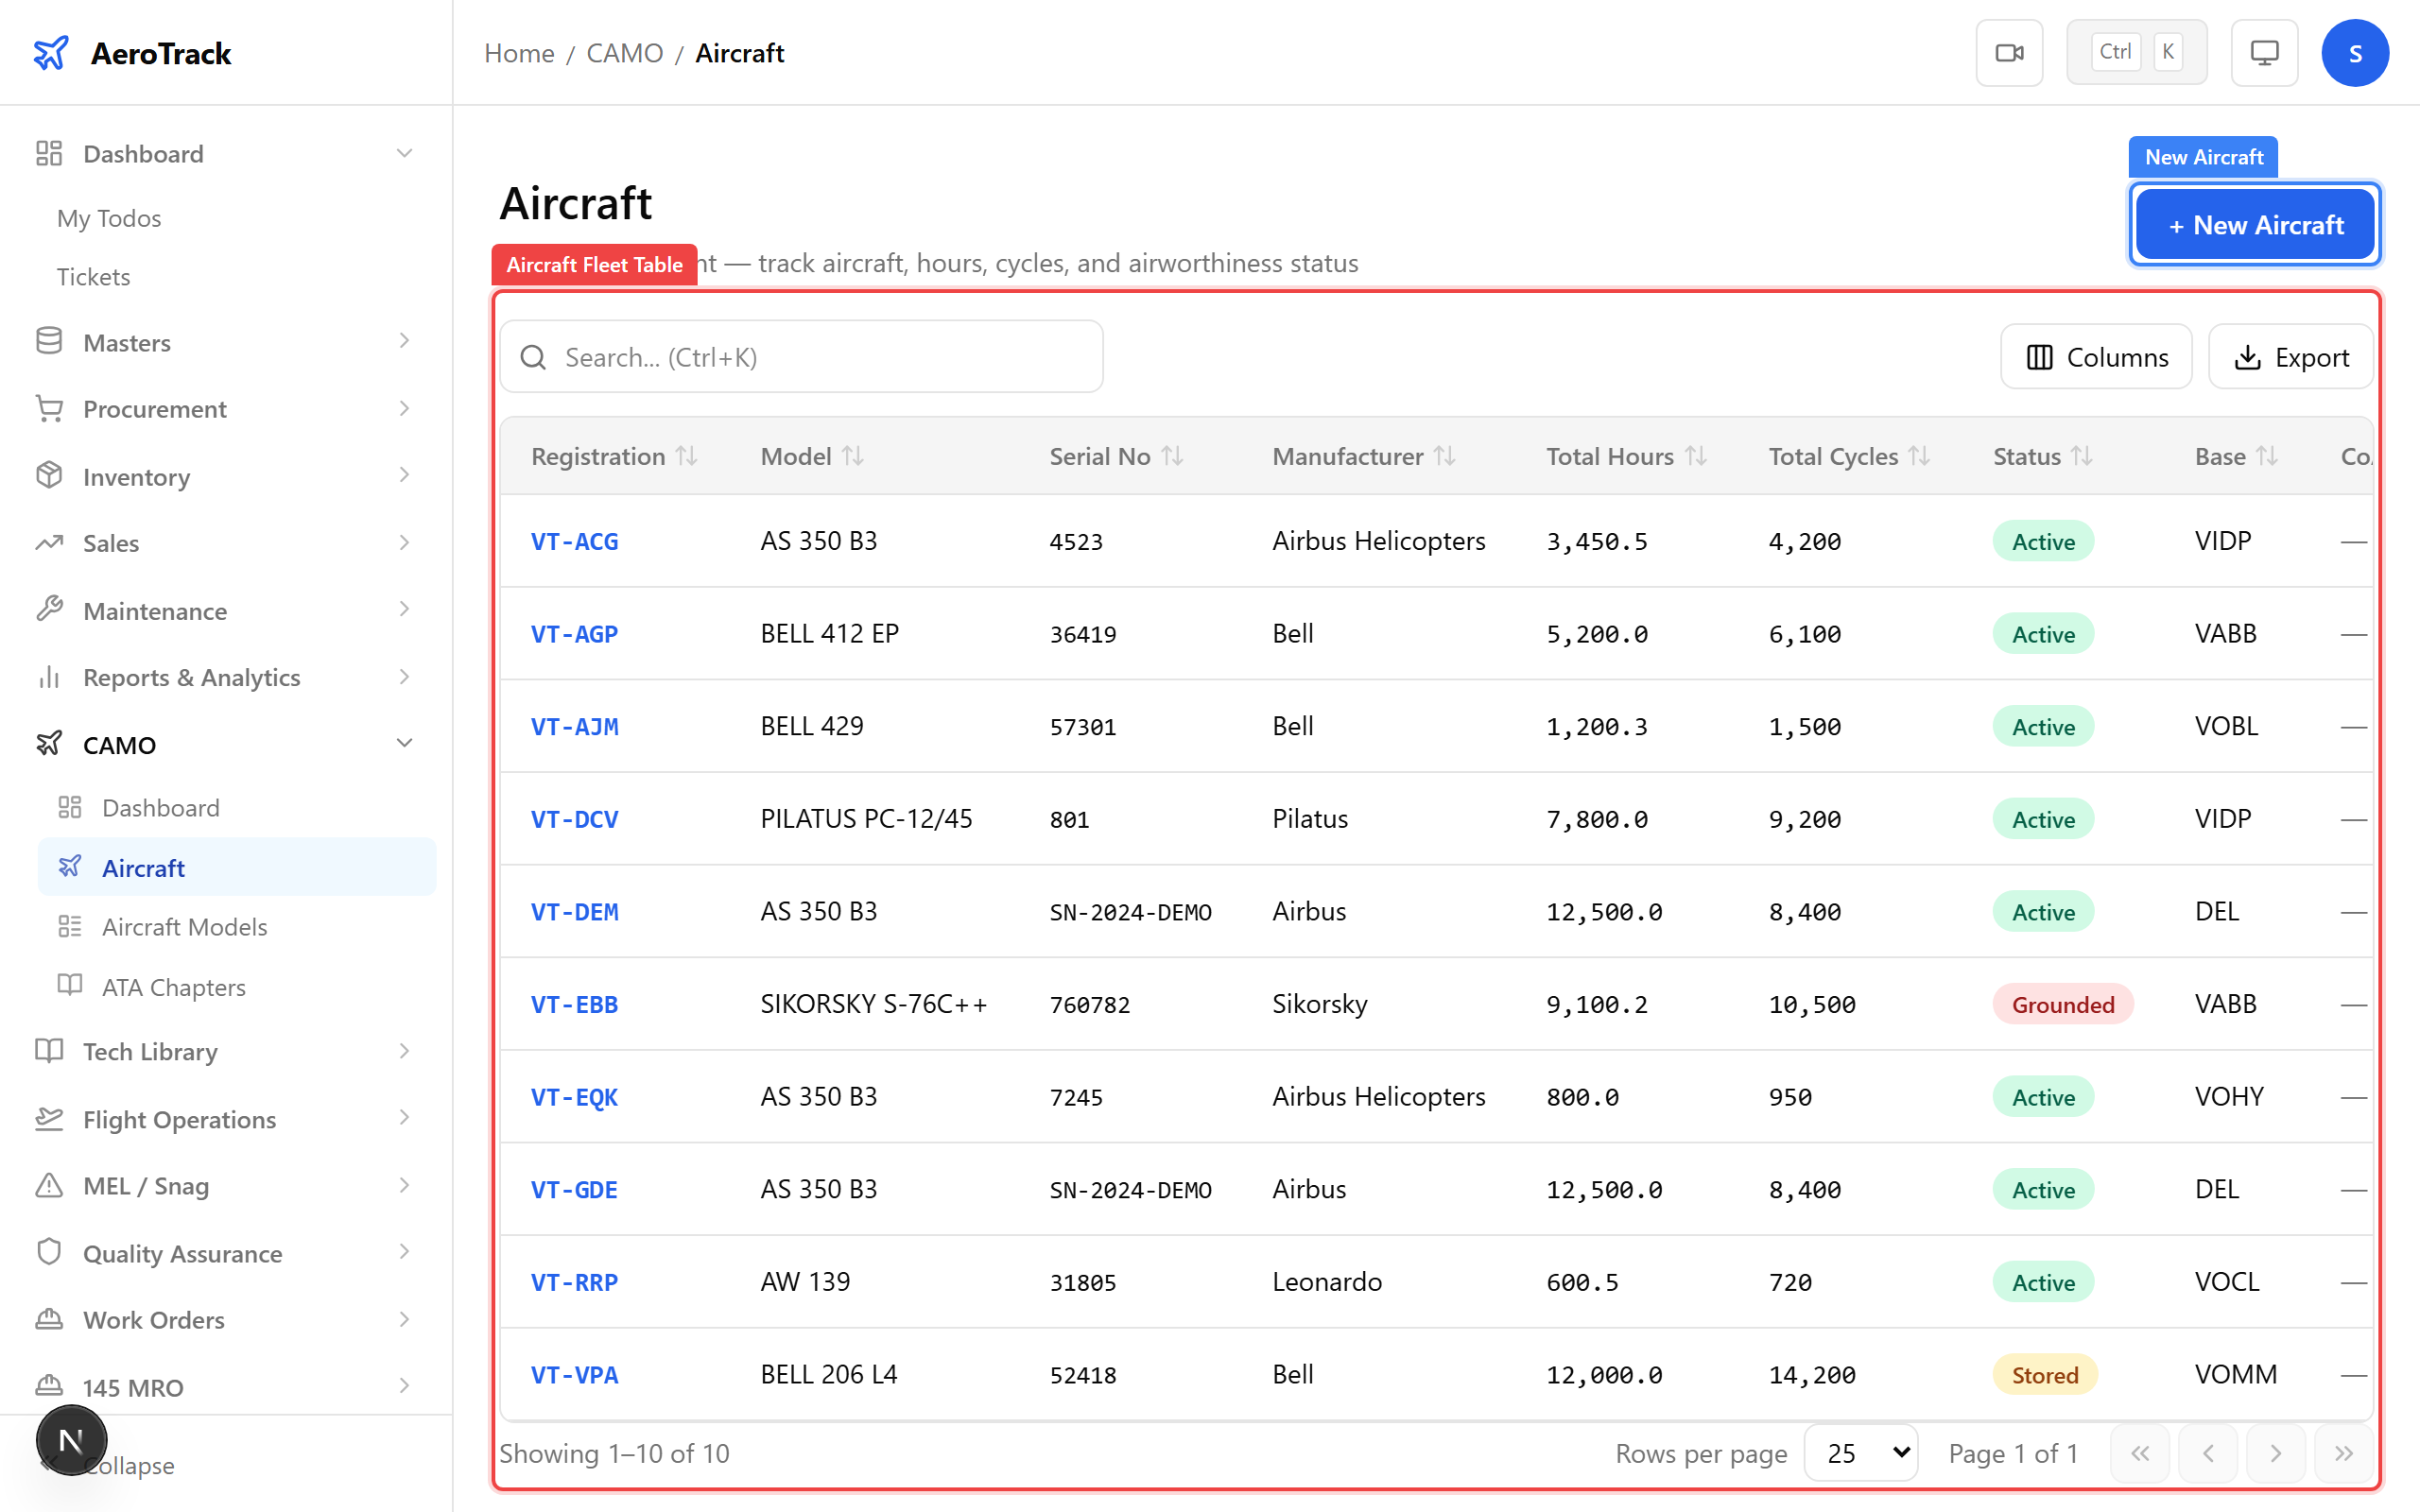Click the CAMO airplane icon in sidebar
The height and width of the screenshot is (1512, 2420).
point(49,743)
